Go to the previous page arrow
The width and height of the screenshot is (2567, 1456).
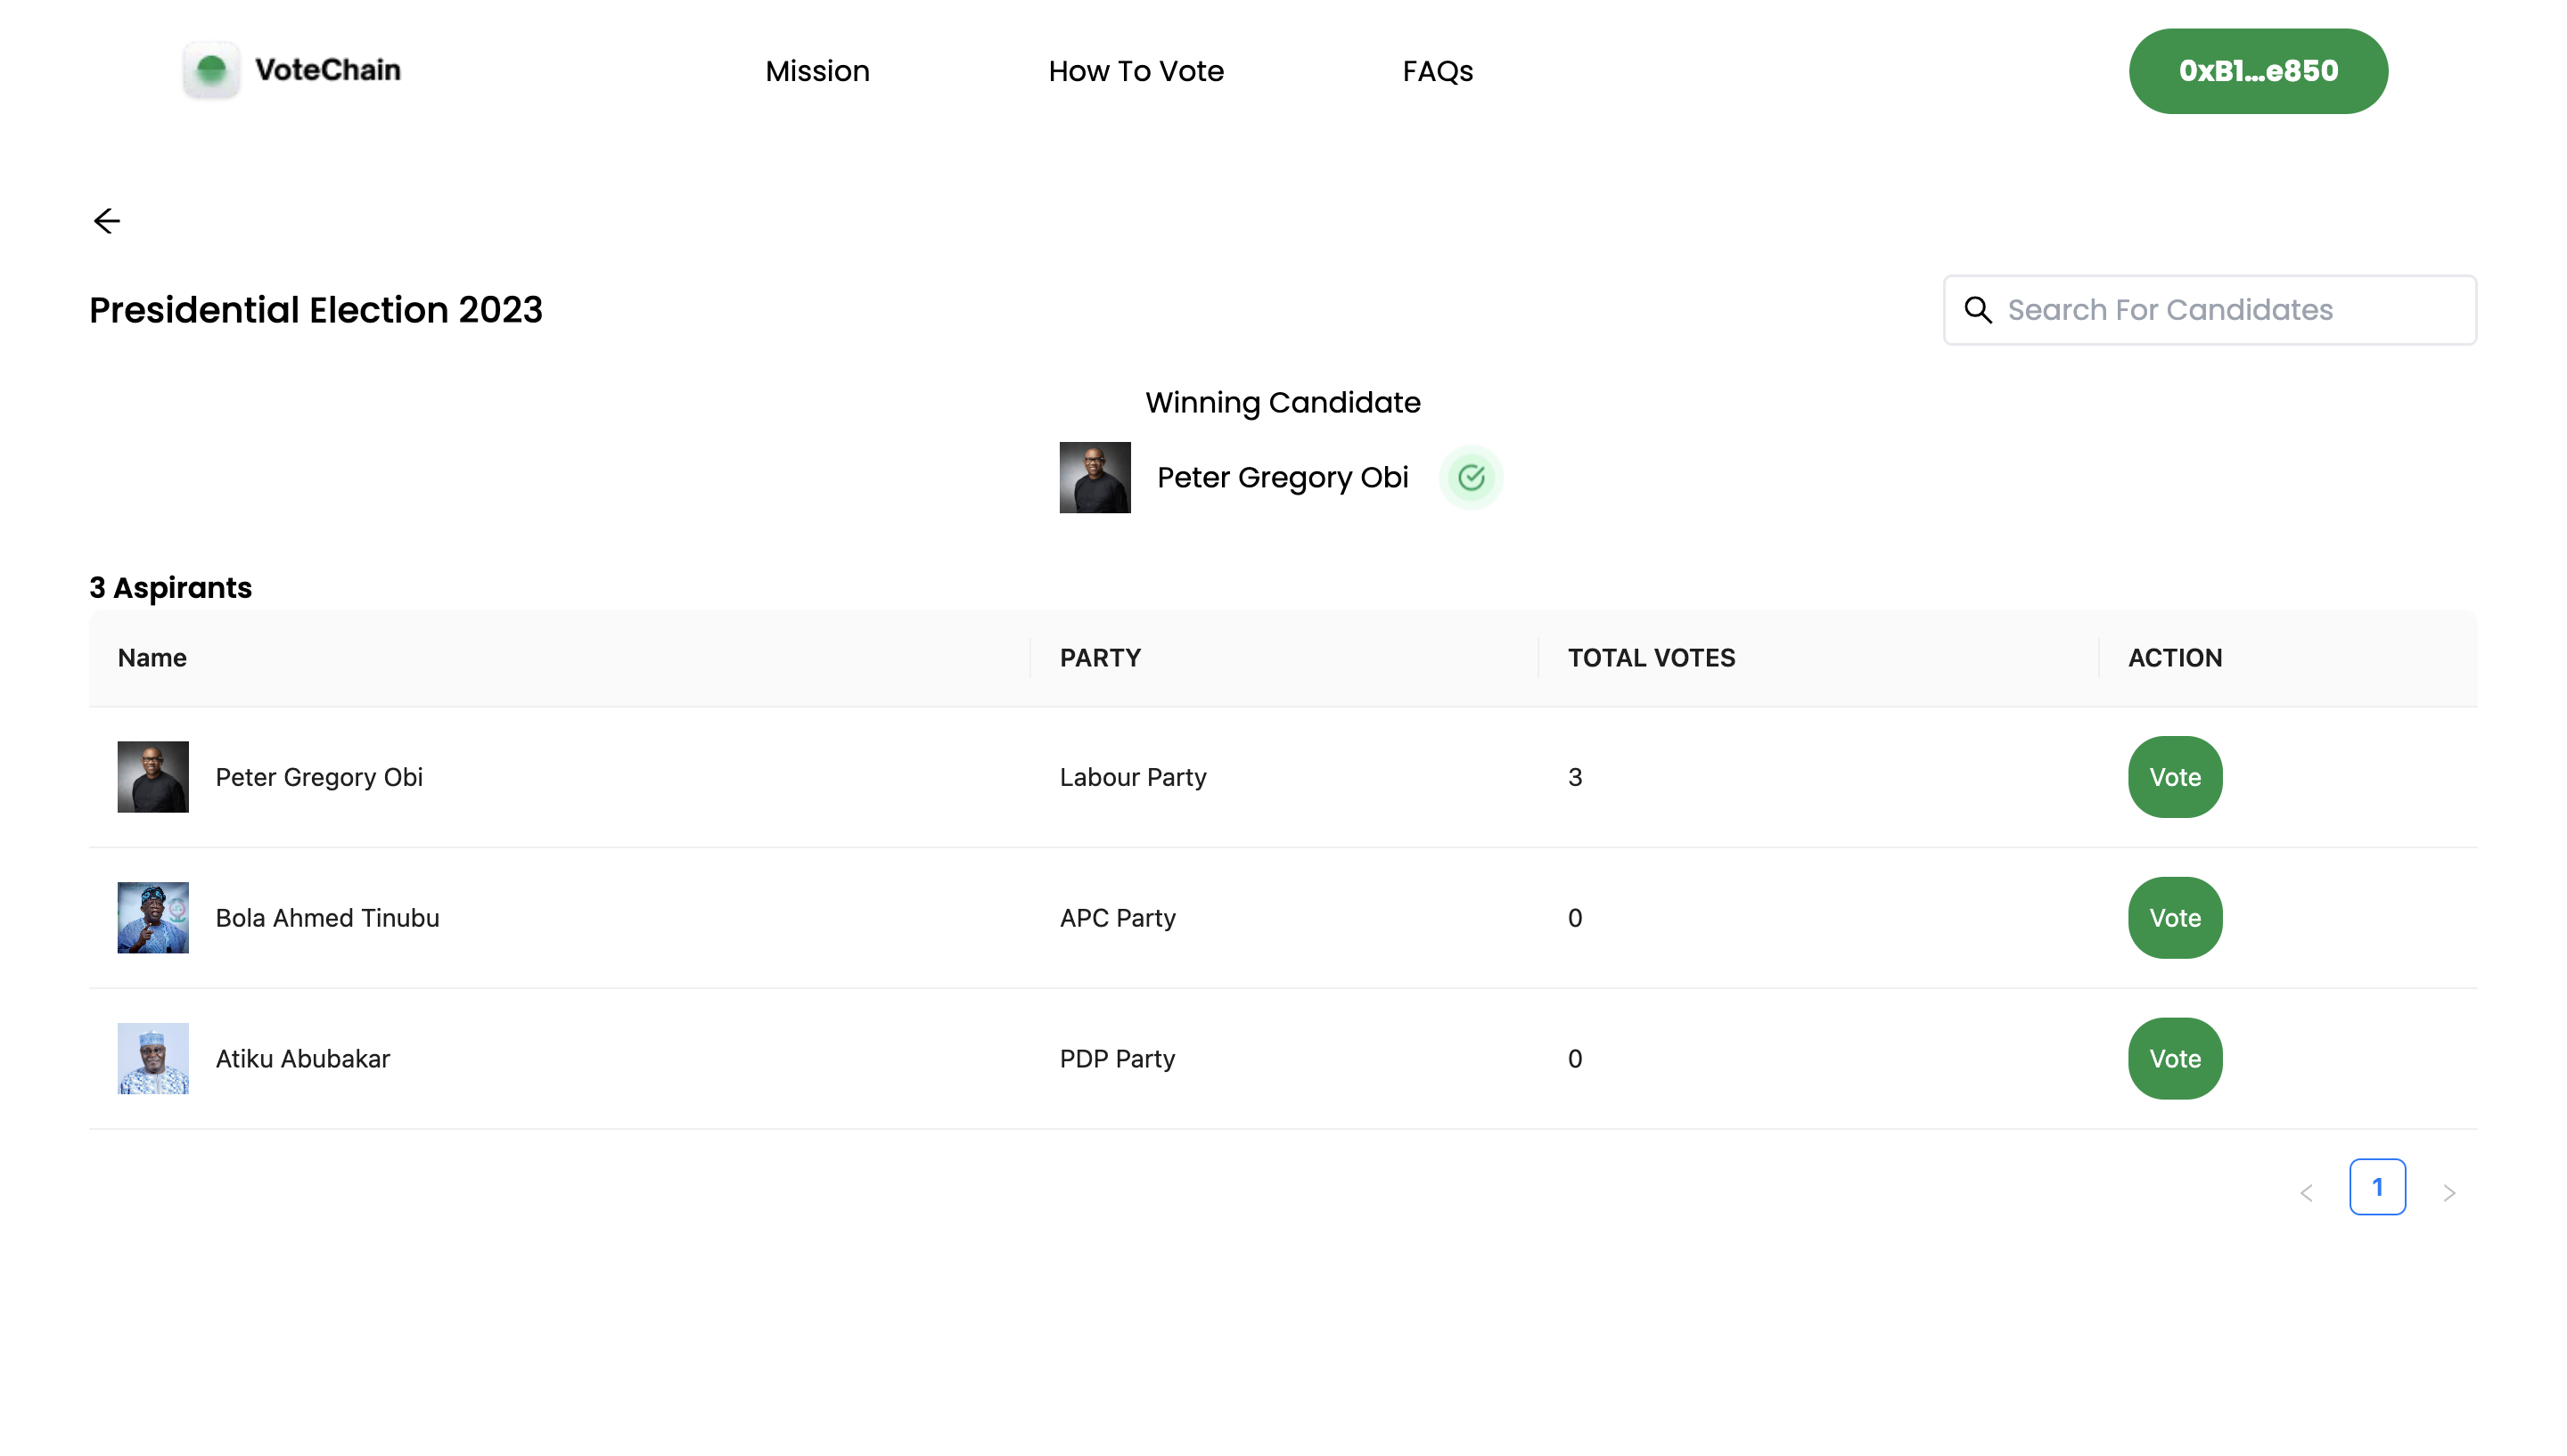pyautogui.click(x=2306, y=1192)
